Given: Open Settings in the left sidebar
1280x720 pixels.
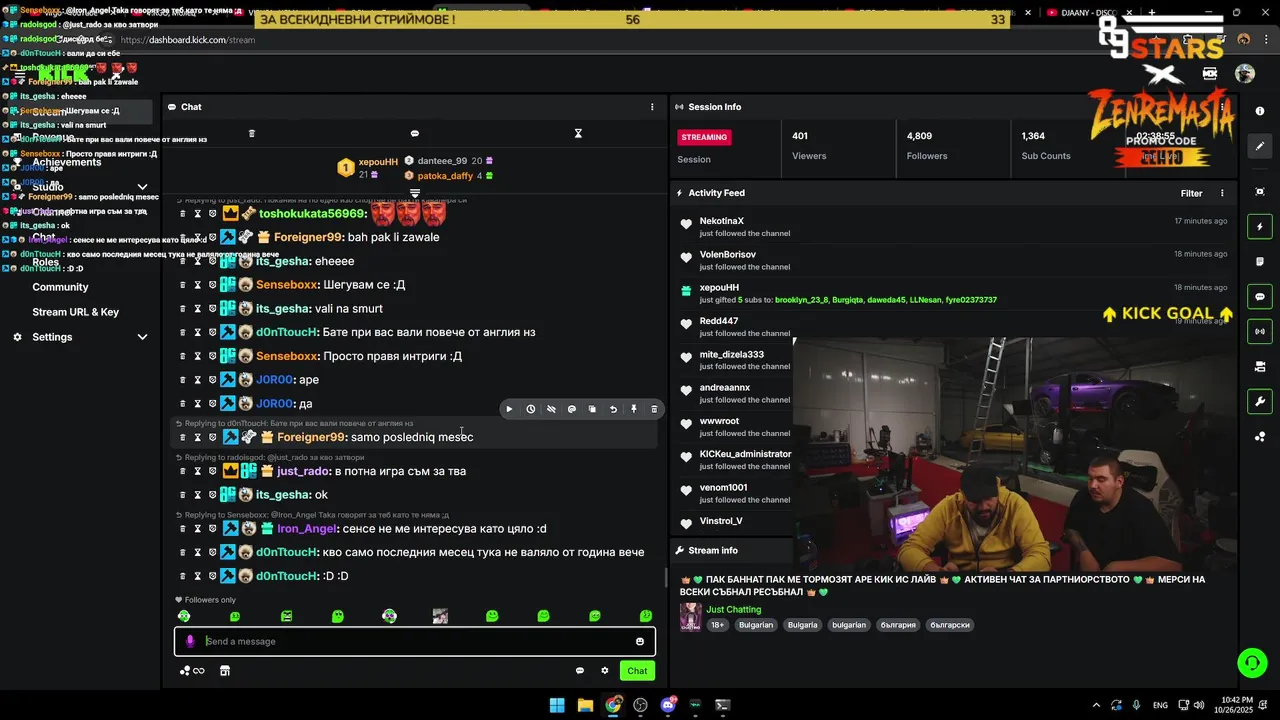Looking at the screenshot, I should pos(52,337).
